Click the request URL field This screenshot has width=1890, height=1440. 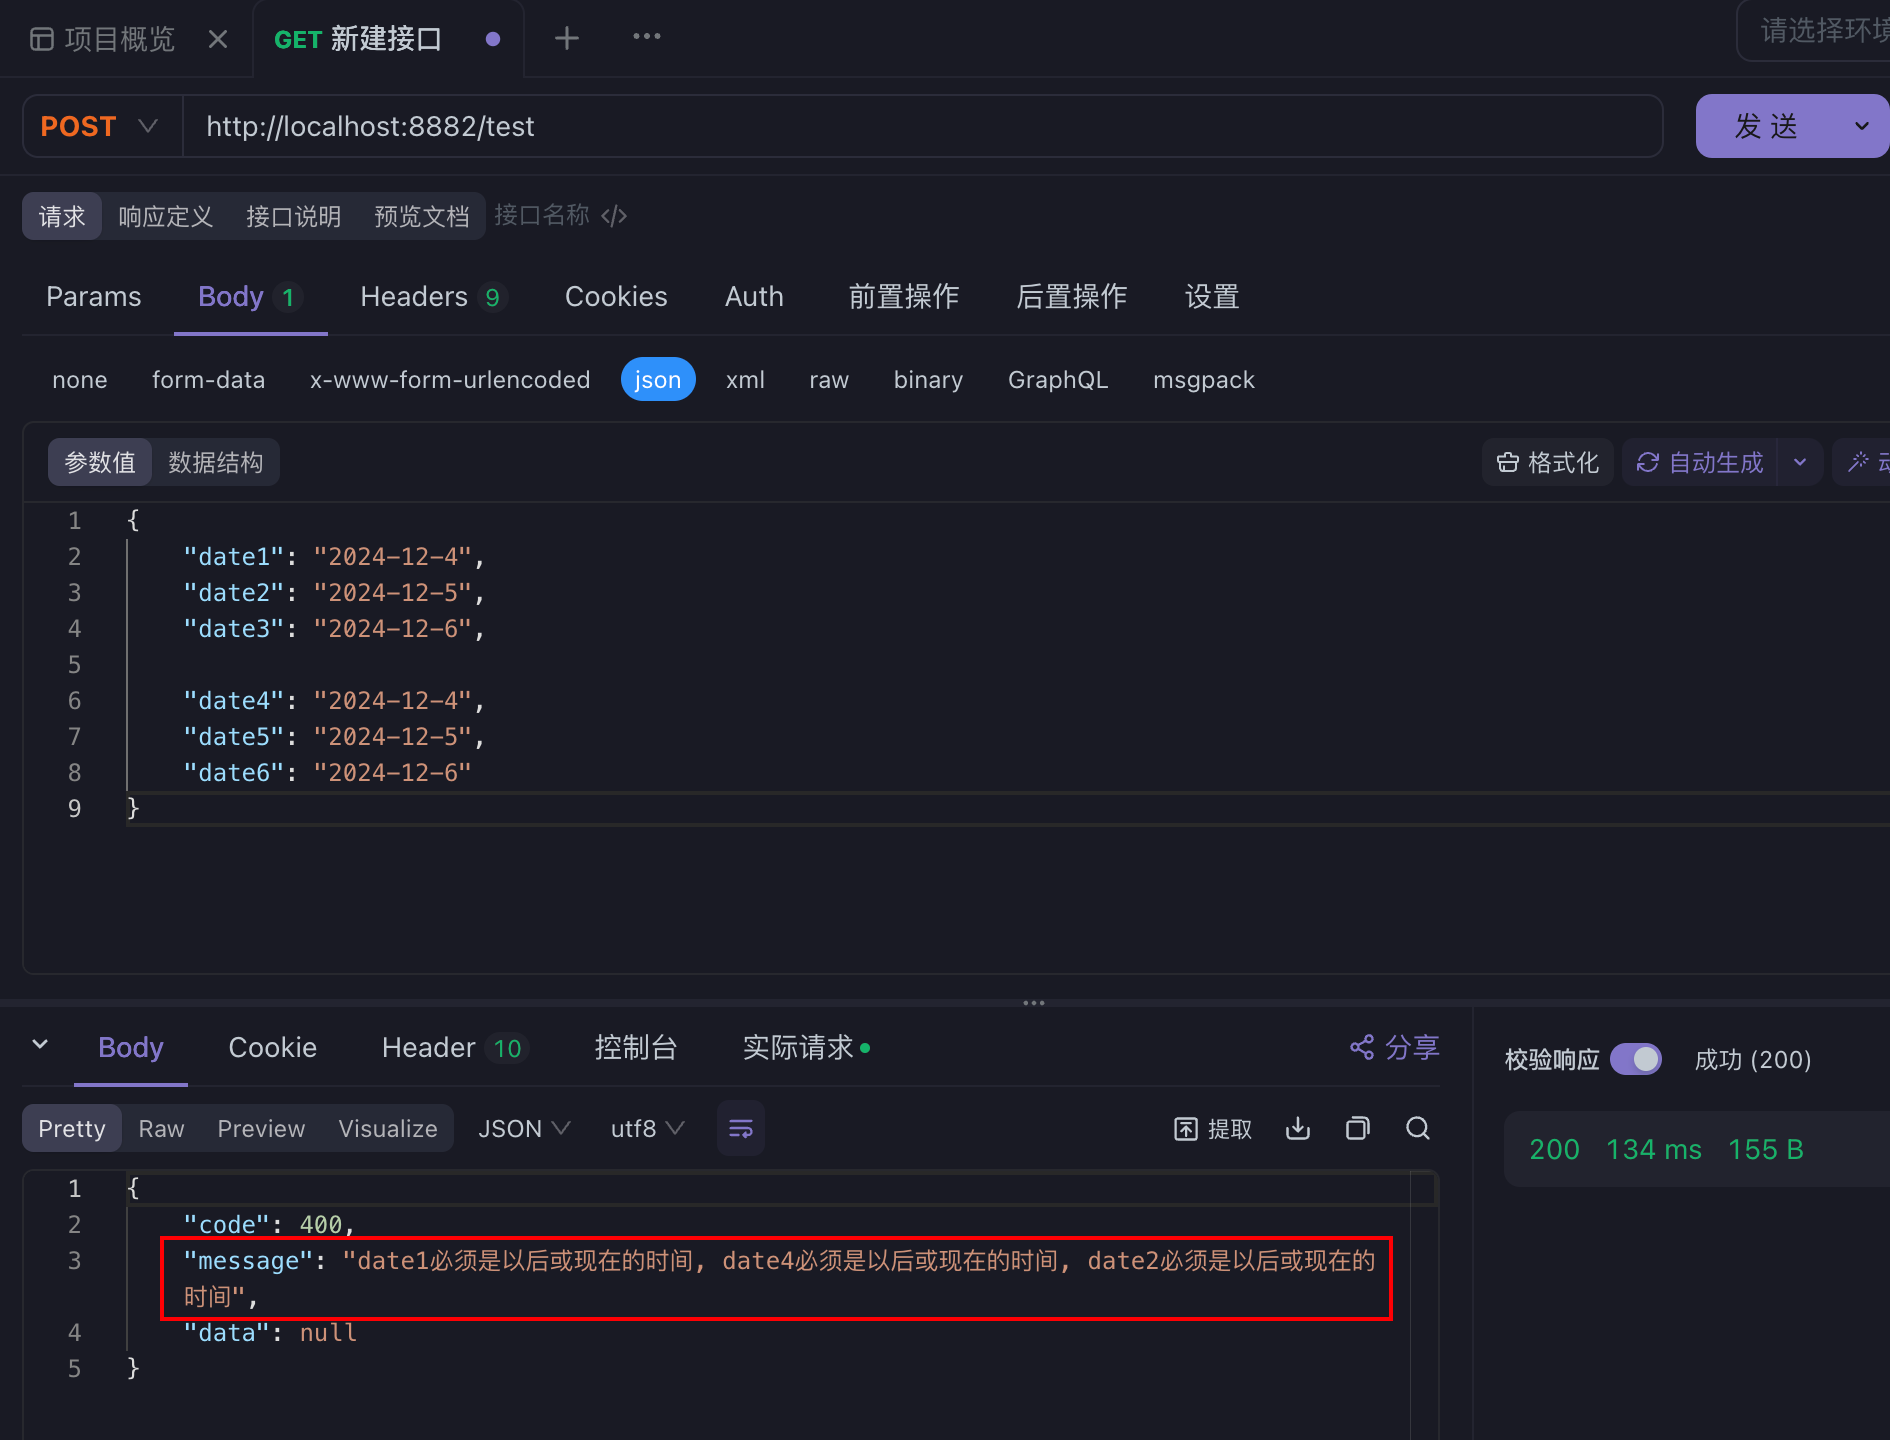922,126
